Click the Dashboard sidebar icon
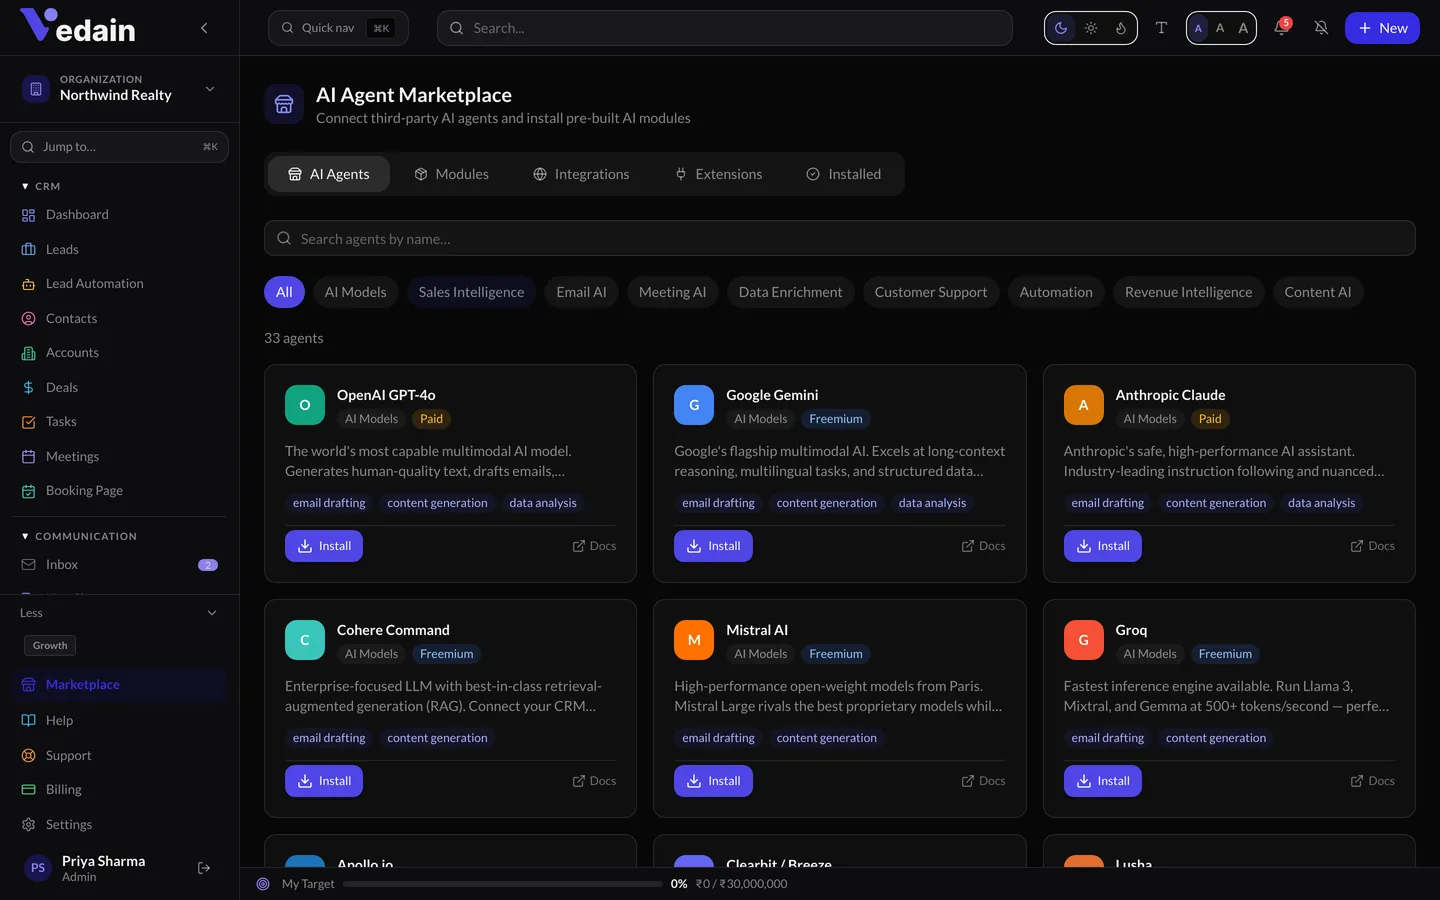This screenshot has height=900, width=1440. pos(28,215)
